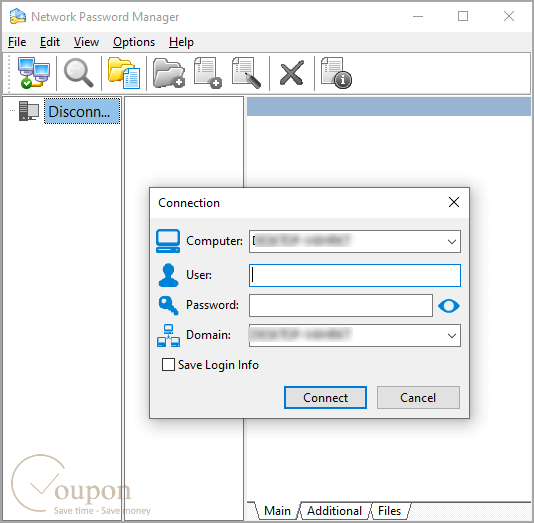Toggle password visibility eye icon
The width and height of the screenshot is (534, 523).
(449, 306)
